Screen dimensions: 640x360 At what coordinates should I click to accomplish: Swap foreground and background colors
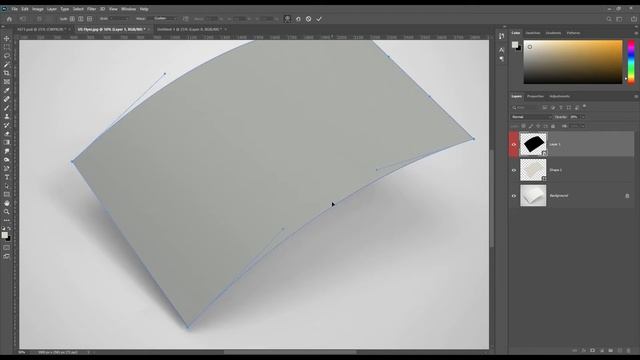coord(9,228)
